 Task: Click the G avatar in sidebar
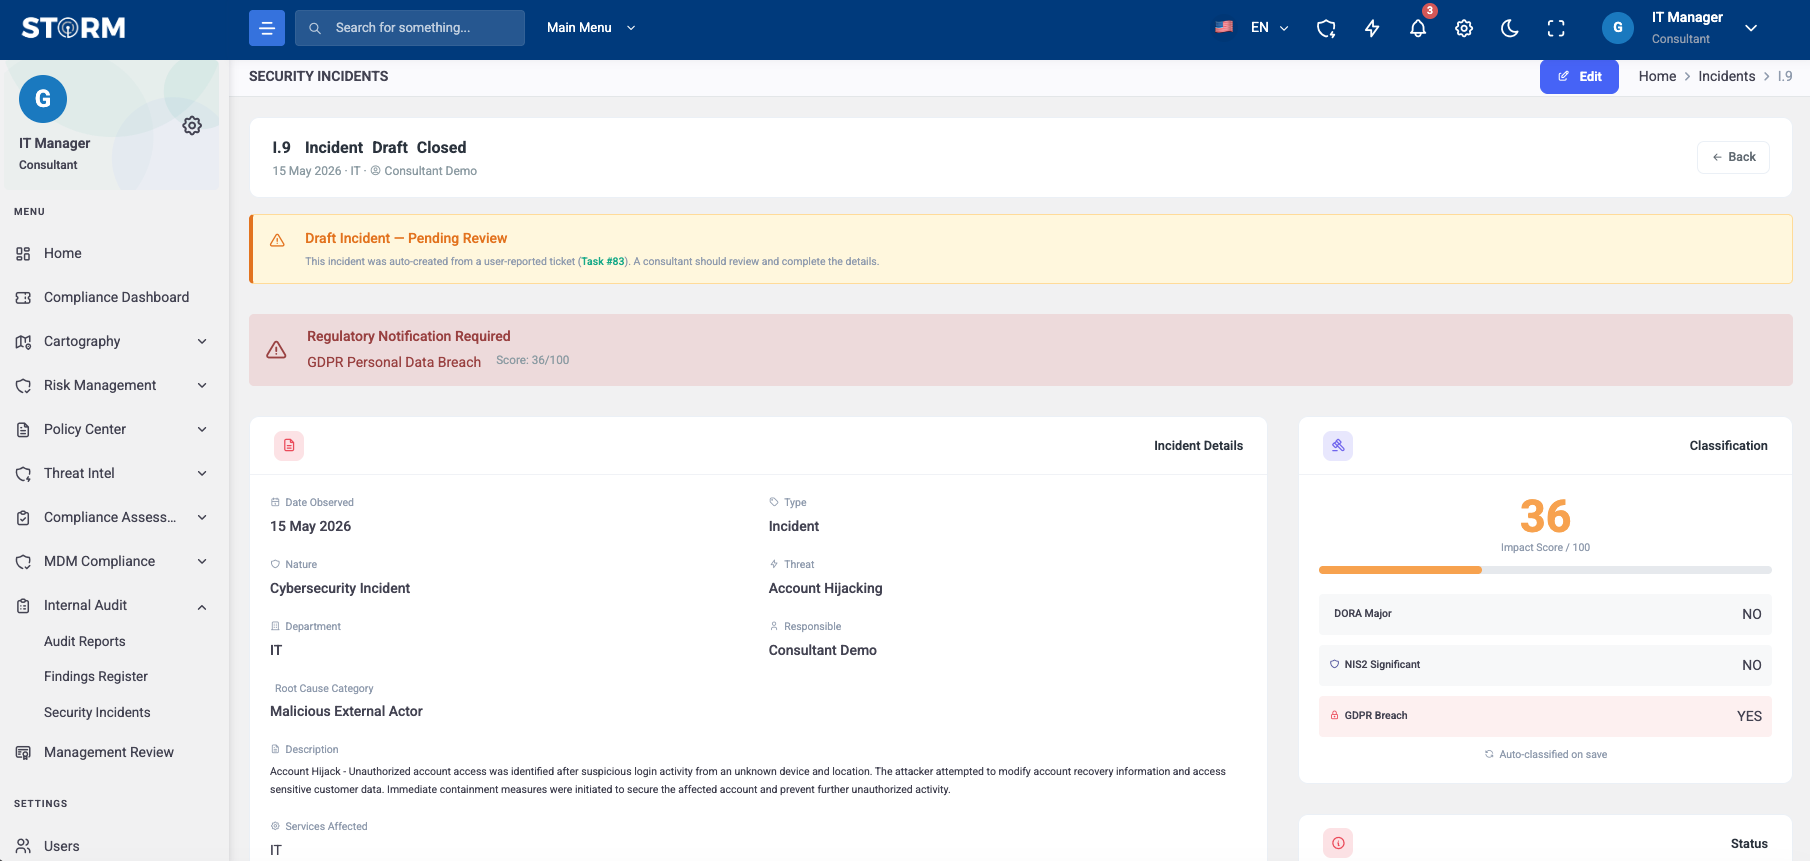pos(43,99)
